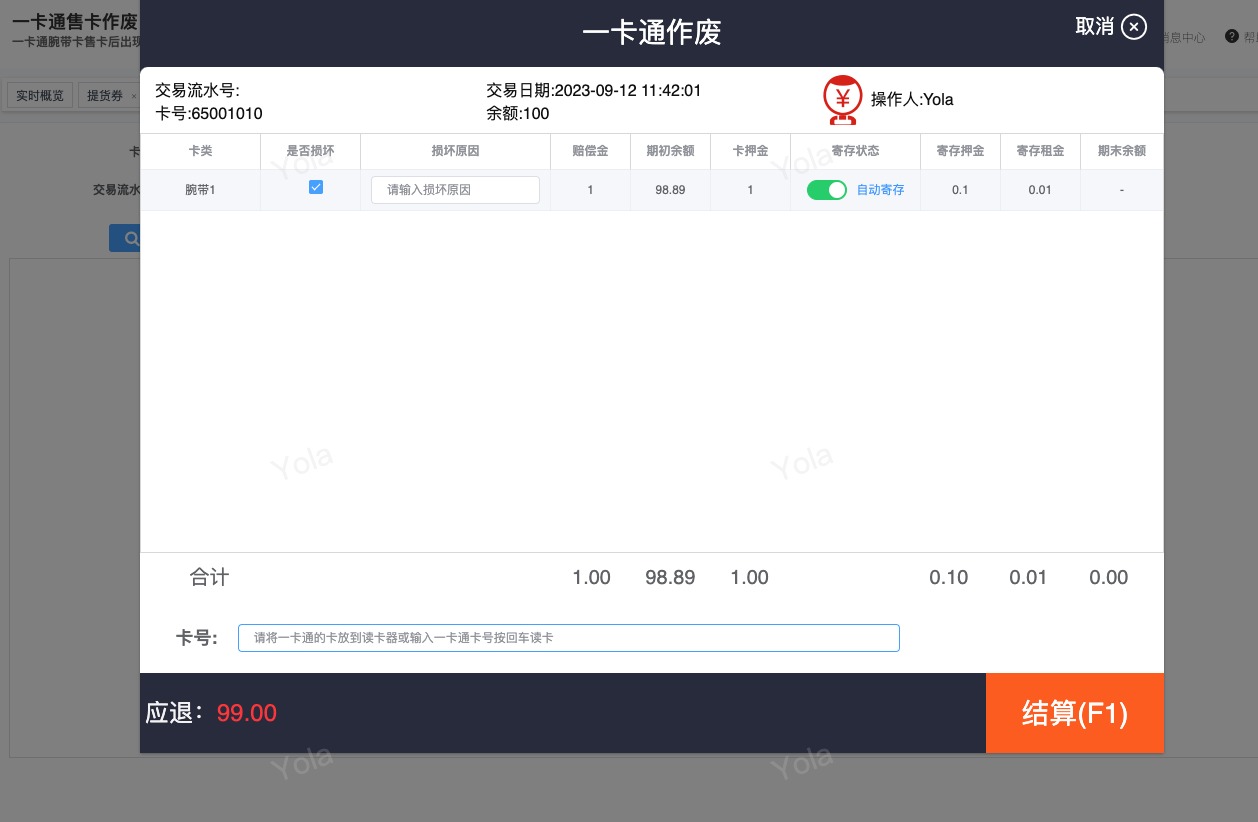This screenshot has width=1258, height=822.
Task: Click the 操作人:Yola text
Action: tap(912, 99)
